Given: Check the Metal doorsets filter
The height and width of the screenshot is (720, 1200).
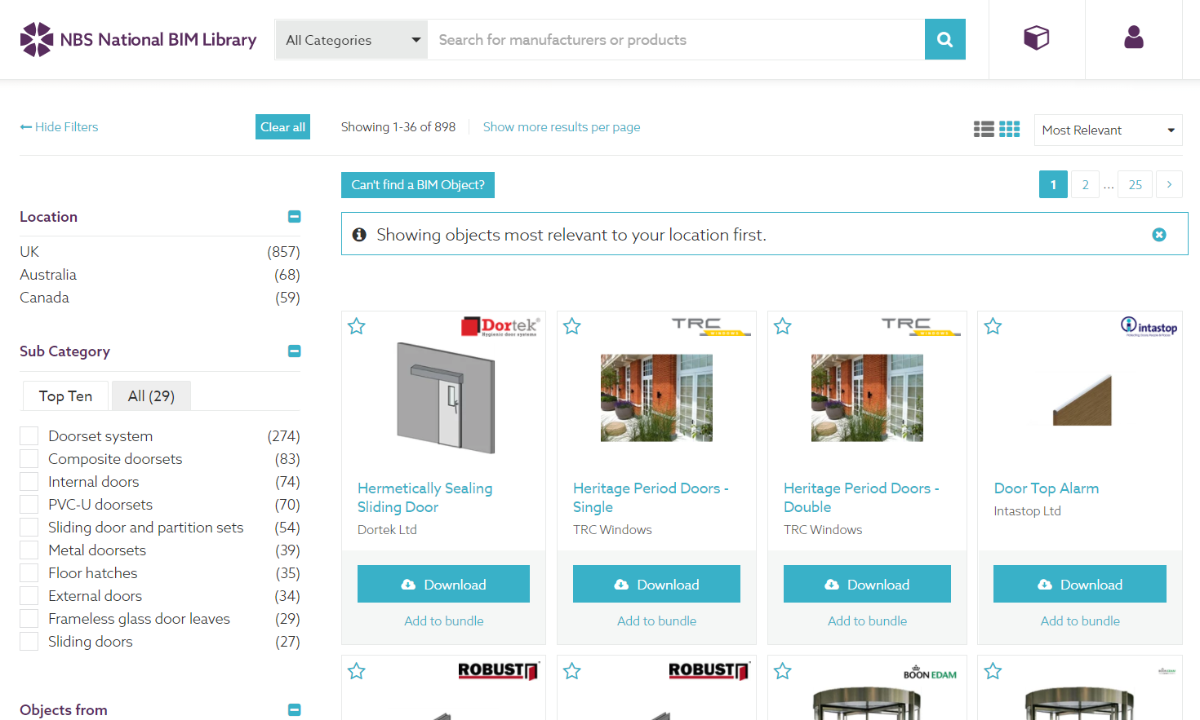Looking at the screenshot, I should click(x=29, y=550).
